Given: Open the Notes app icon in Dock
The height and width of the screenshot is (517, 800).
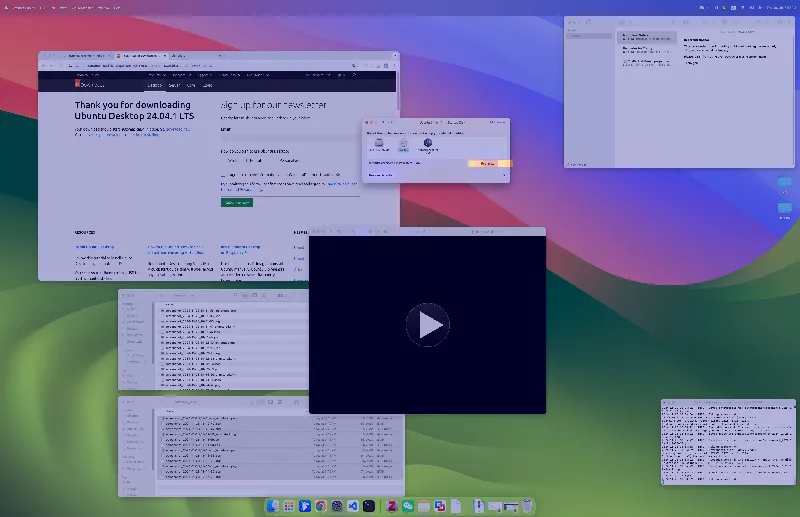Looking at the screenshot, I should pos(423,506).
